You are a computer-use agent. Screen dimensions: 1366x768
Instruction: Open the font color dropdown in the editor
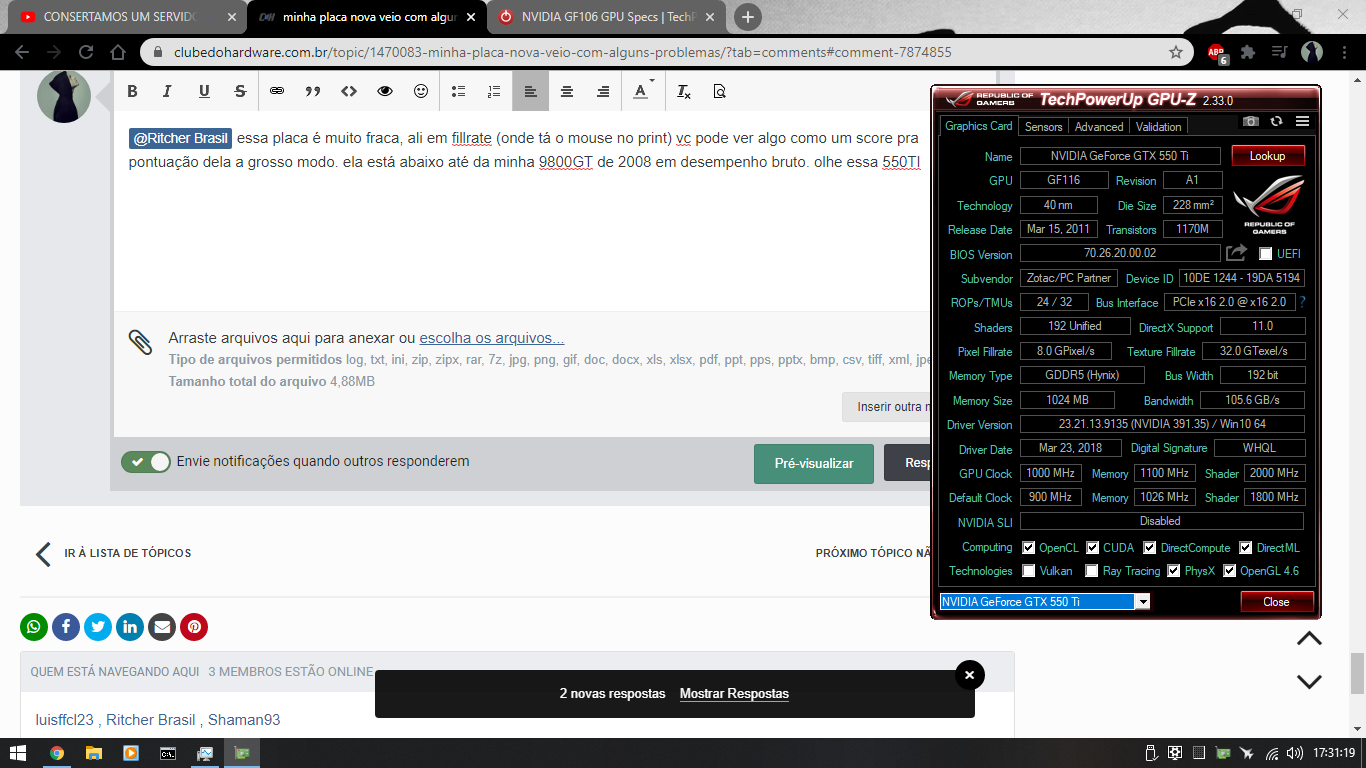(x=641, y=91)
